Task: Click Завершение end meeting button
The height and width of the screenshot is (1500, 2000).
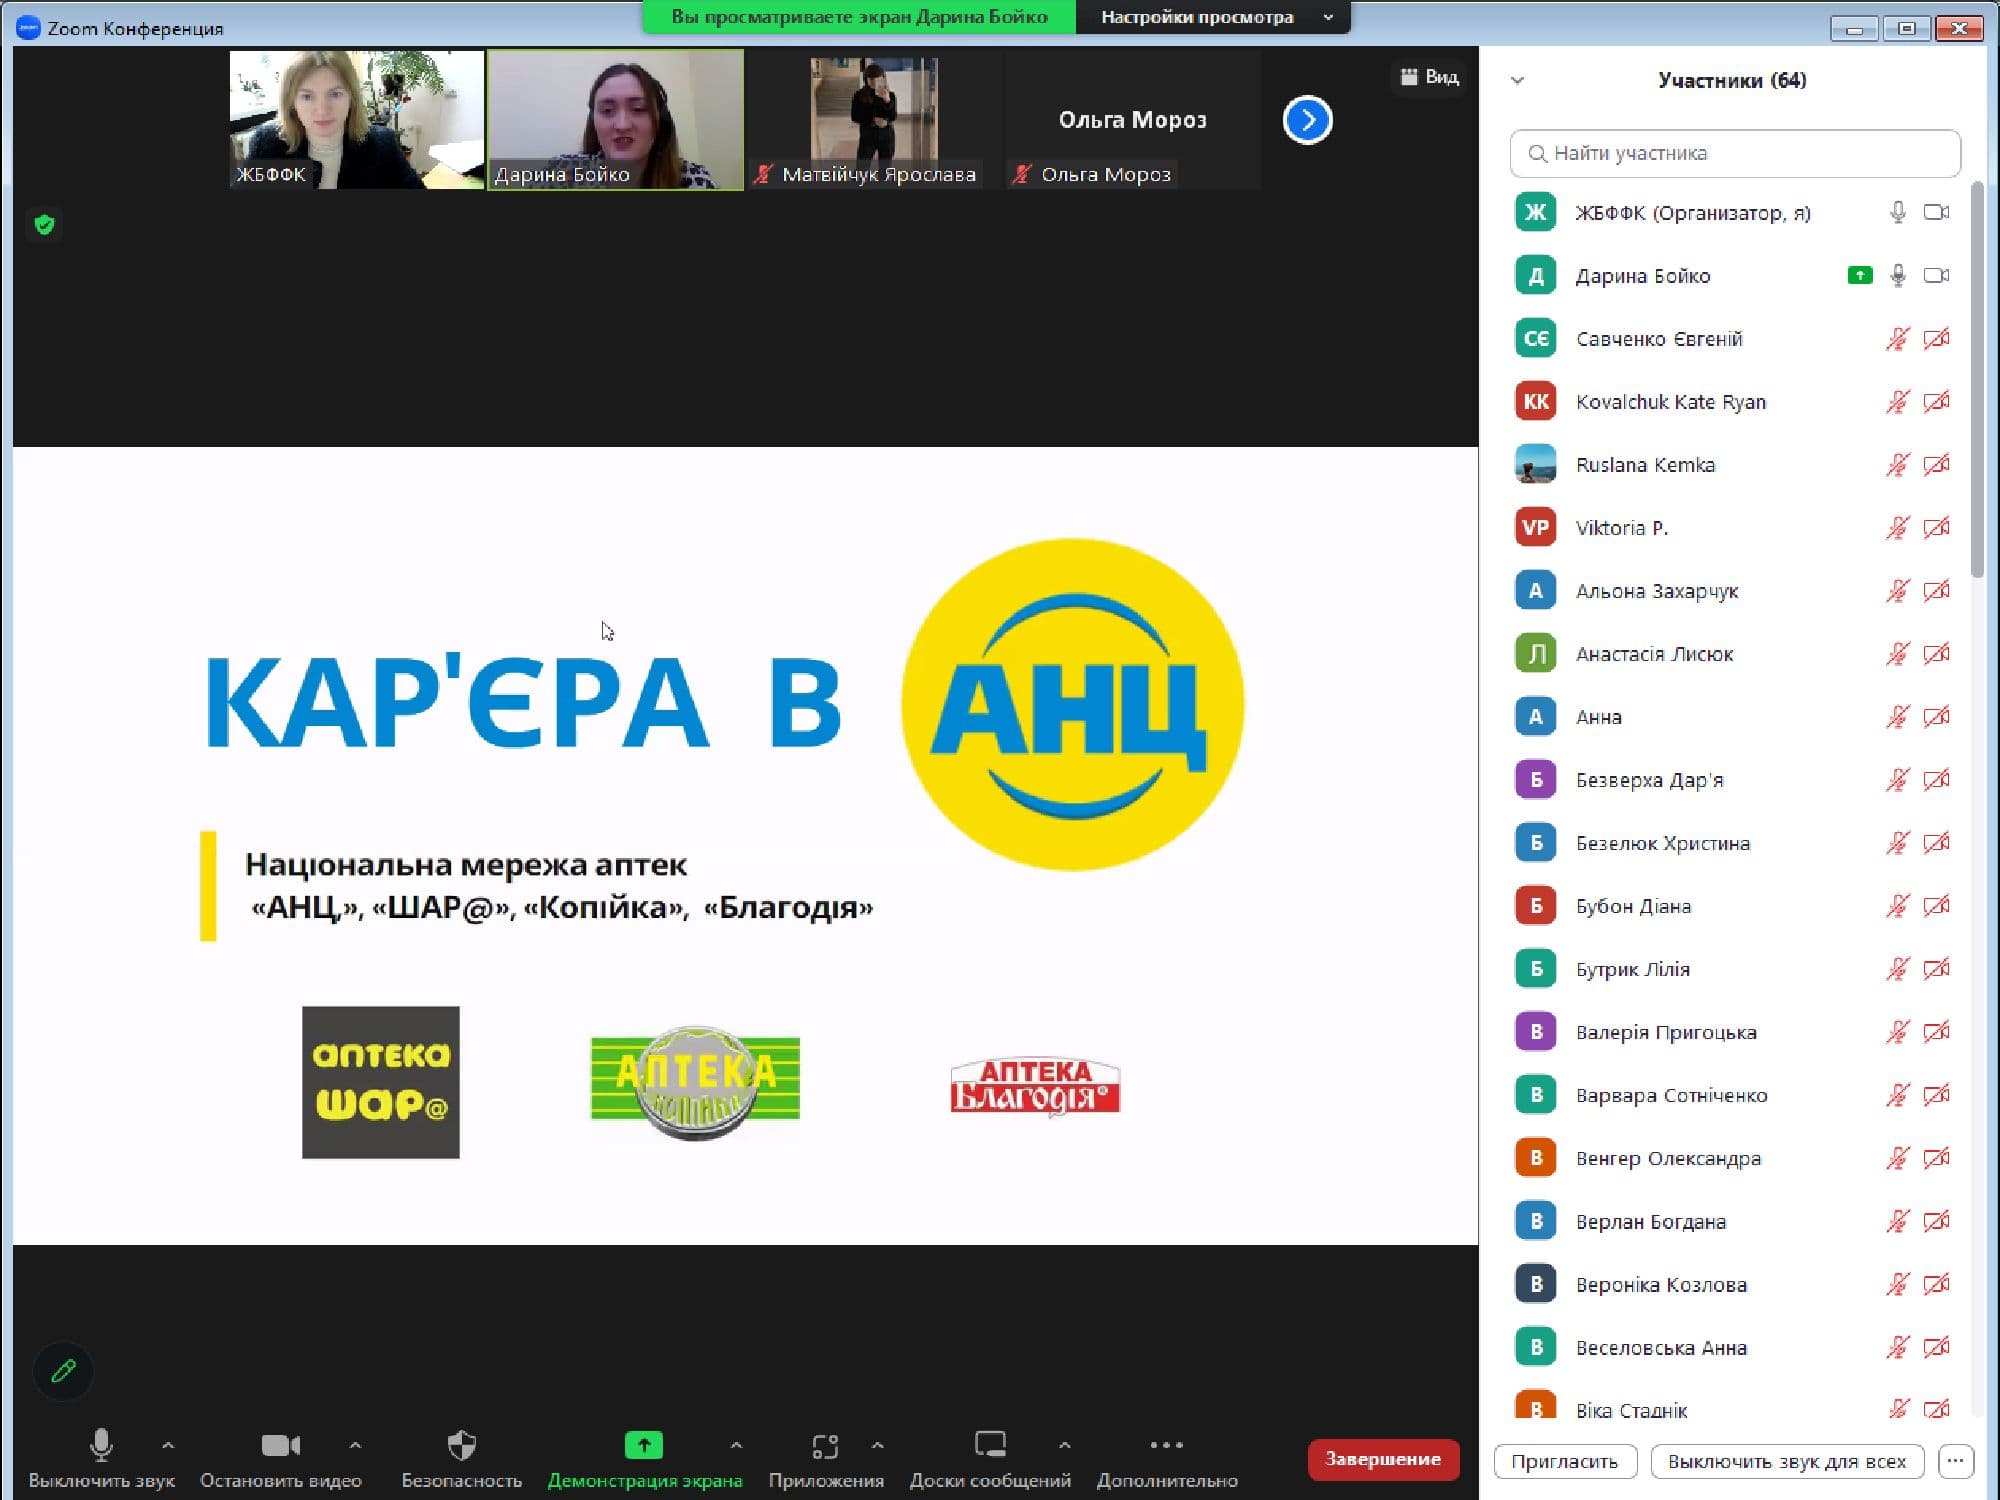Action: pos(1383,1459)
